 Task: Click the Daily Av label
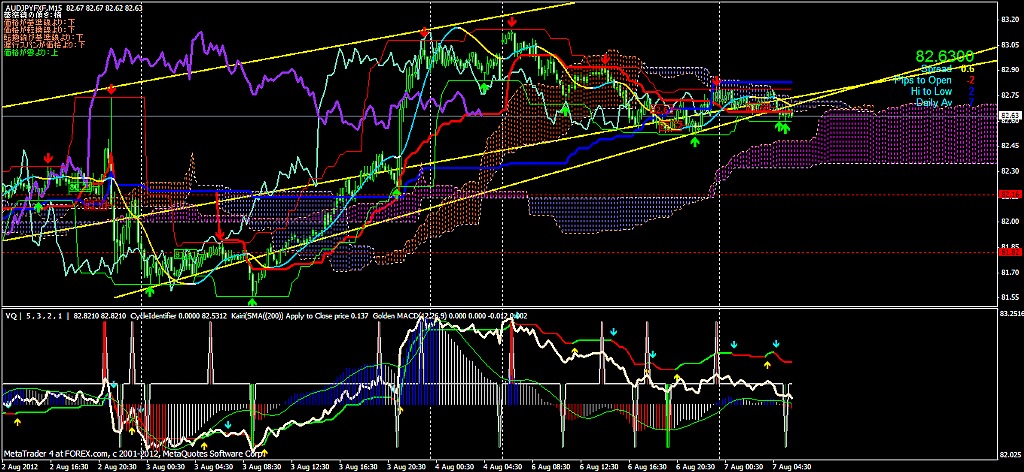click(x=933, y=102)
